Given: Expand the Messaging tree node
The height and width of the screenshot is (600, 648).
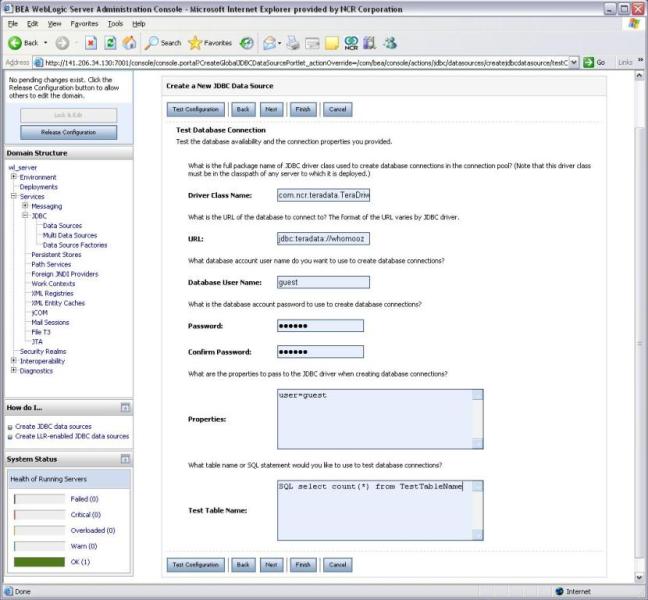Looking at the screenshot, I should click(x=25, y=205).
